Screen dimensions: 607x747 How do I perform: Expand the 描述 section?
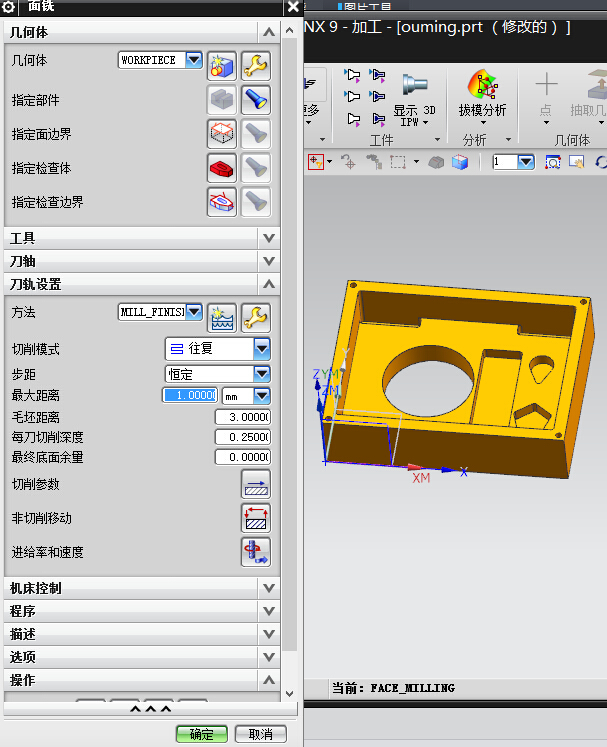(x=269, y=634)
